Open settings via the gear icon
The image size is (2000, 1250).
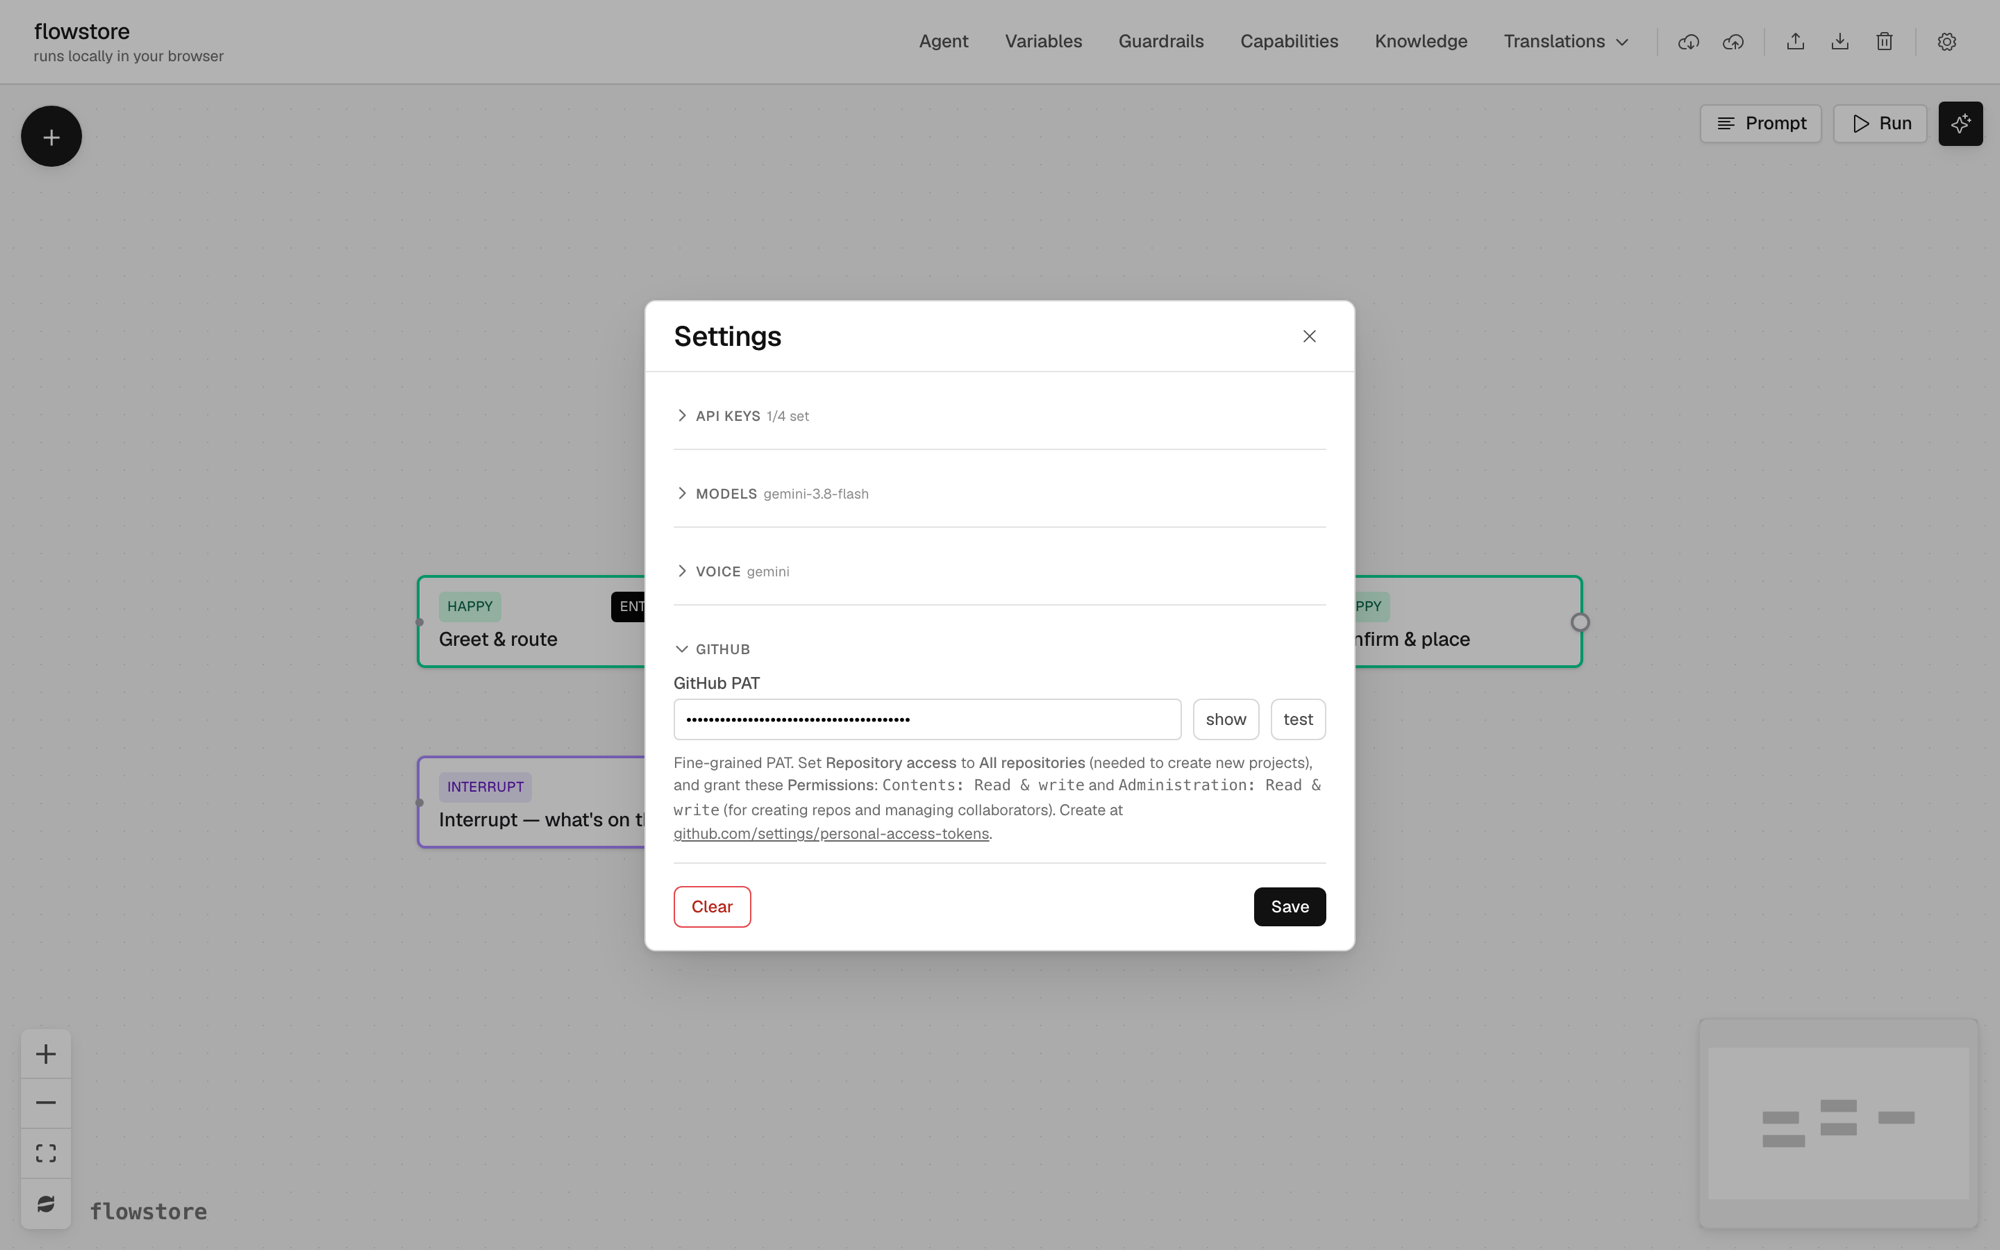1946,42
